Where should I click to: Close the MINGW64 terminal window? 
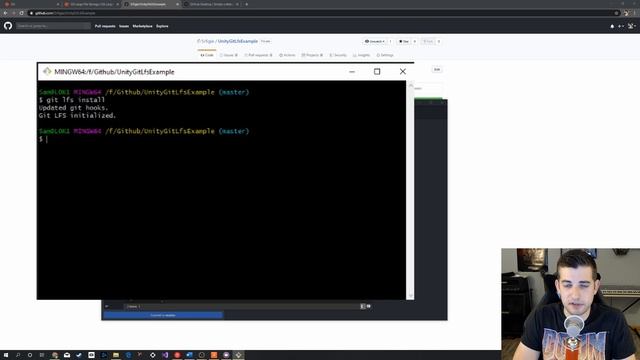click(x=402, y=71)
